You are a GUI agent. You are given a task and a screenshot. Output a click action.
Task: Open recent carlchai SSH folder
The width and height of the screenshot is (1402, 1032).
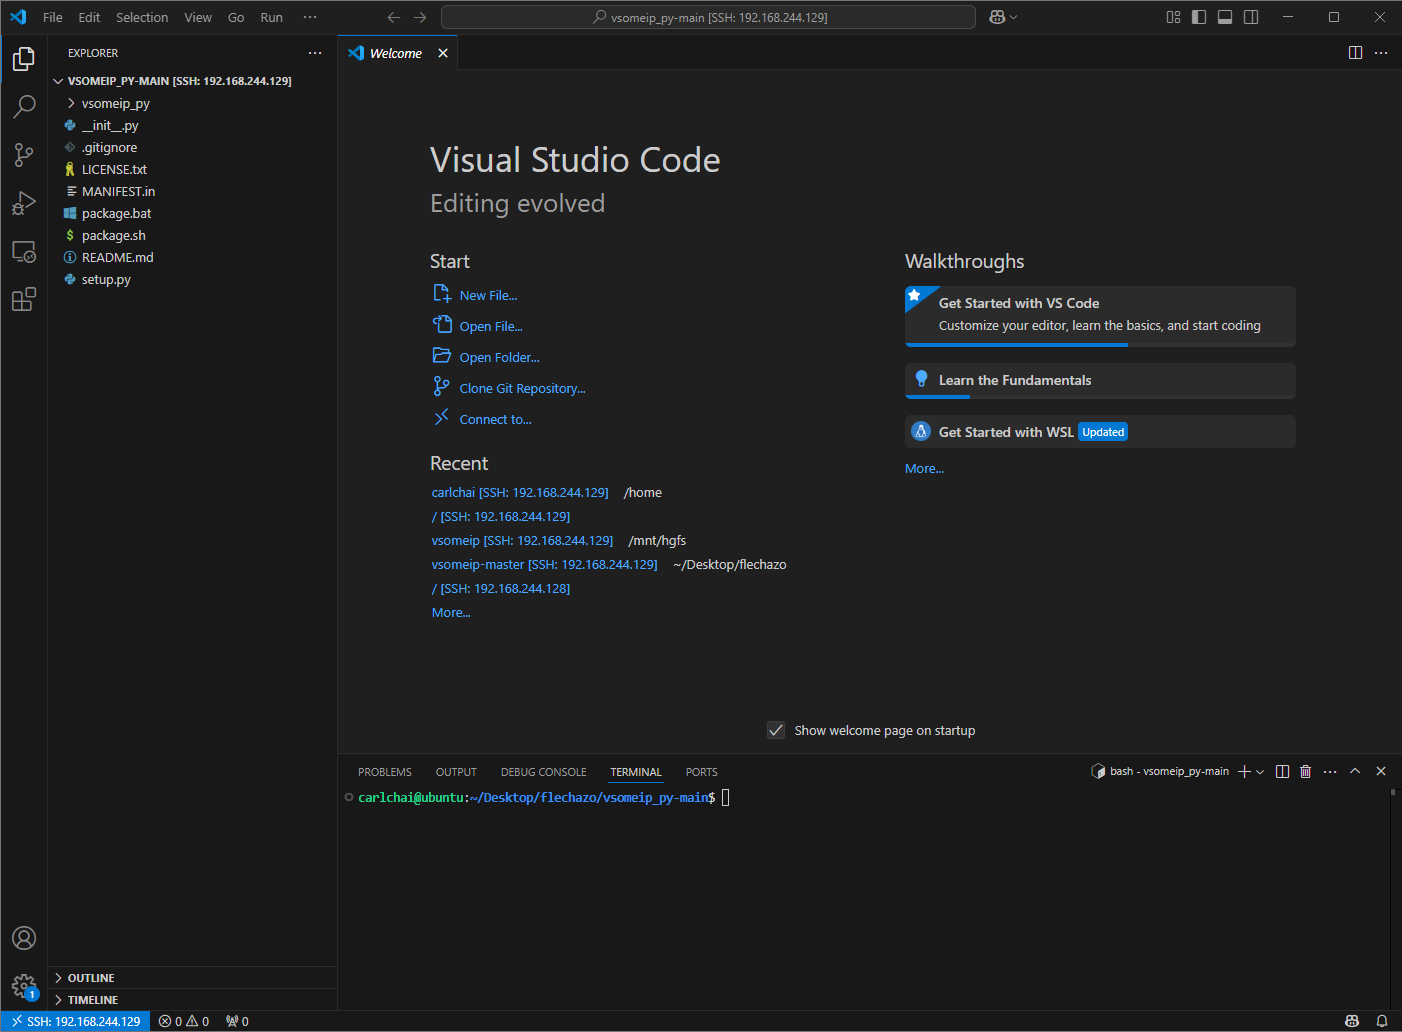[x=520, y=493]
